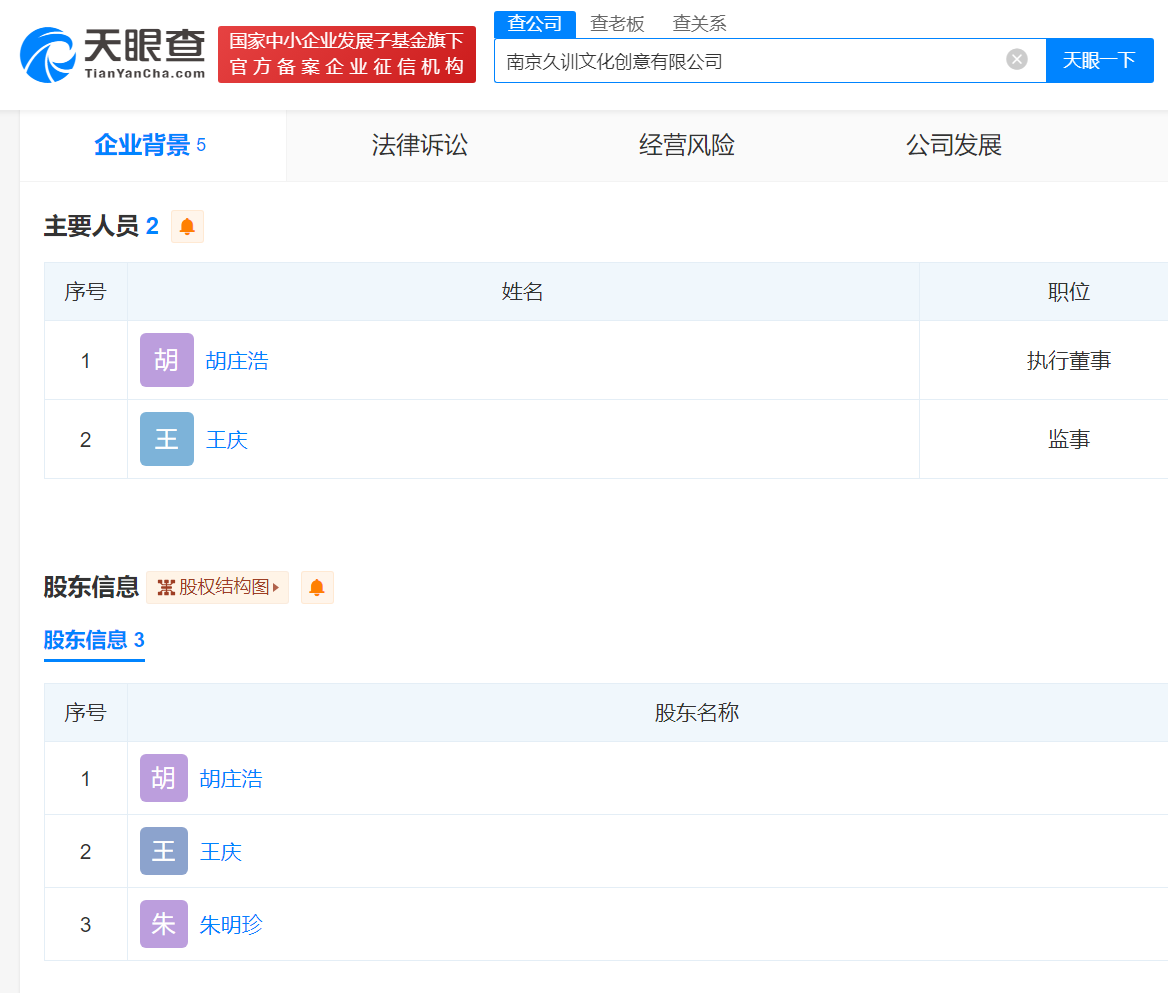Click 王庆 avatar in 主要人员 table
Screen dimensions: 1168x993
click(166, 439)
